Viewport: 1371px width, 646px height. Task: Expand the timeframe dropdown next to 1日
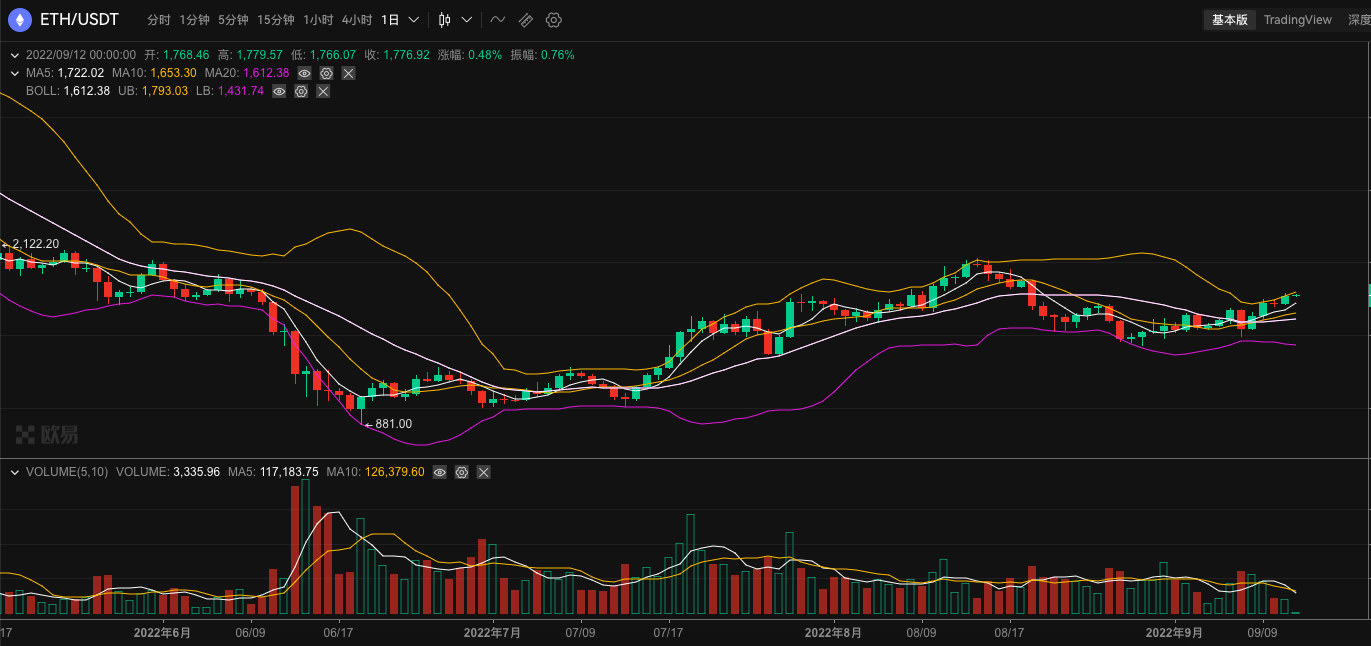pos(414,20)
